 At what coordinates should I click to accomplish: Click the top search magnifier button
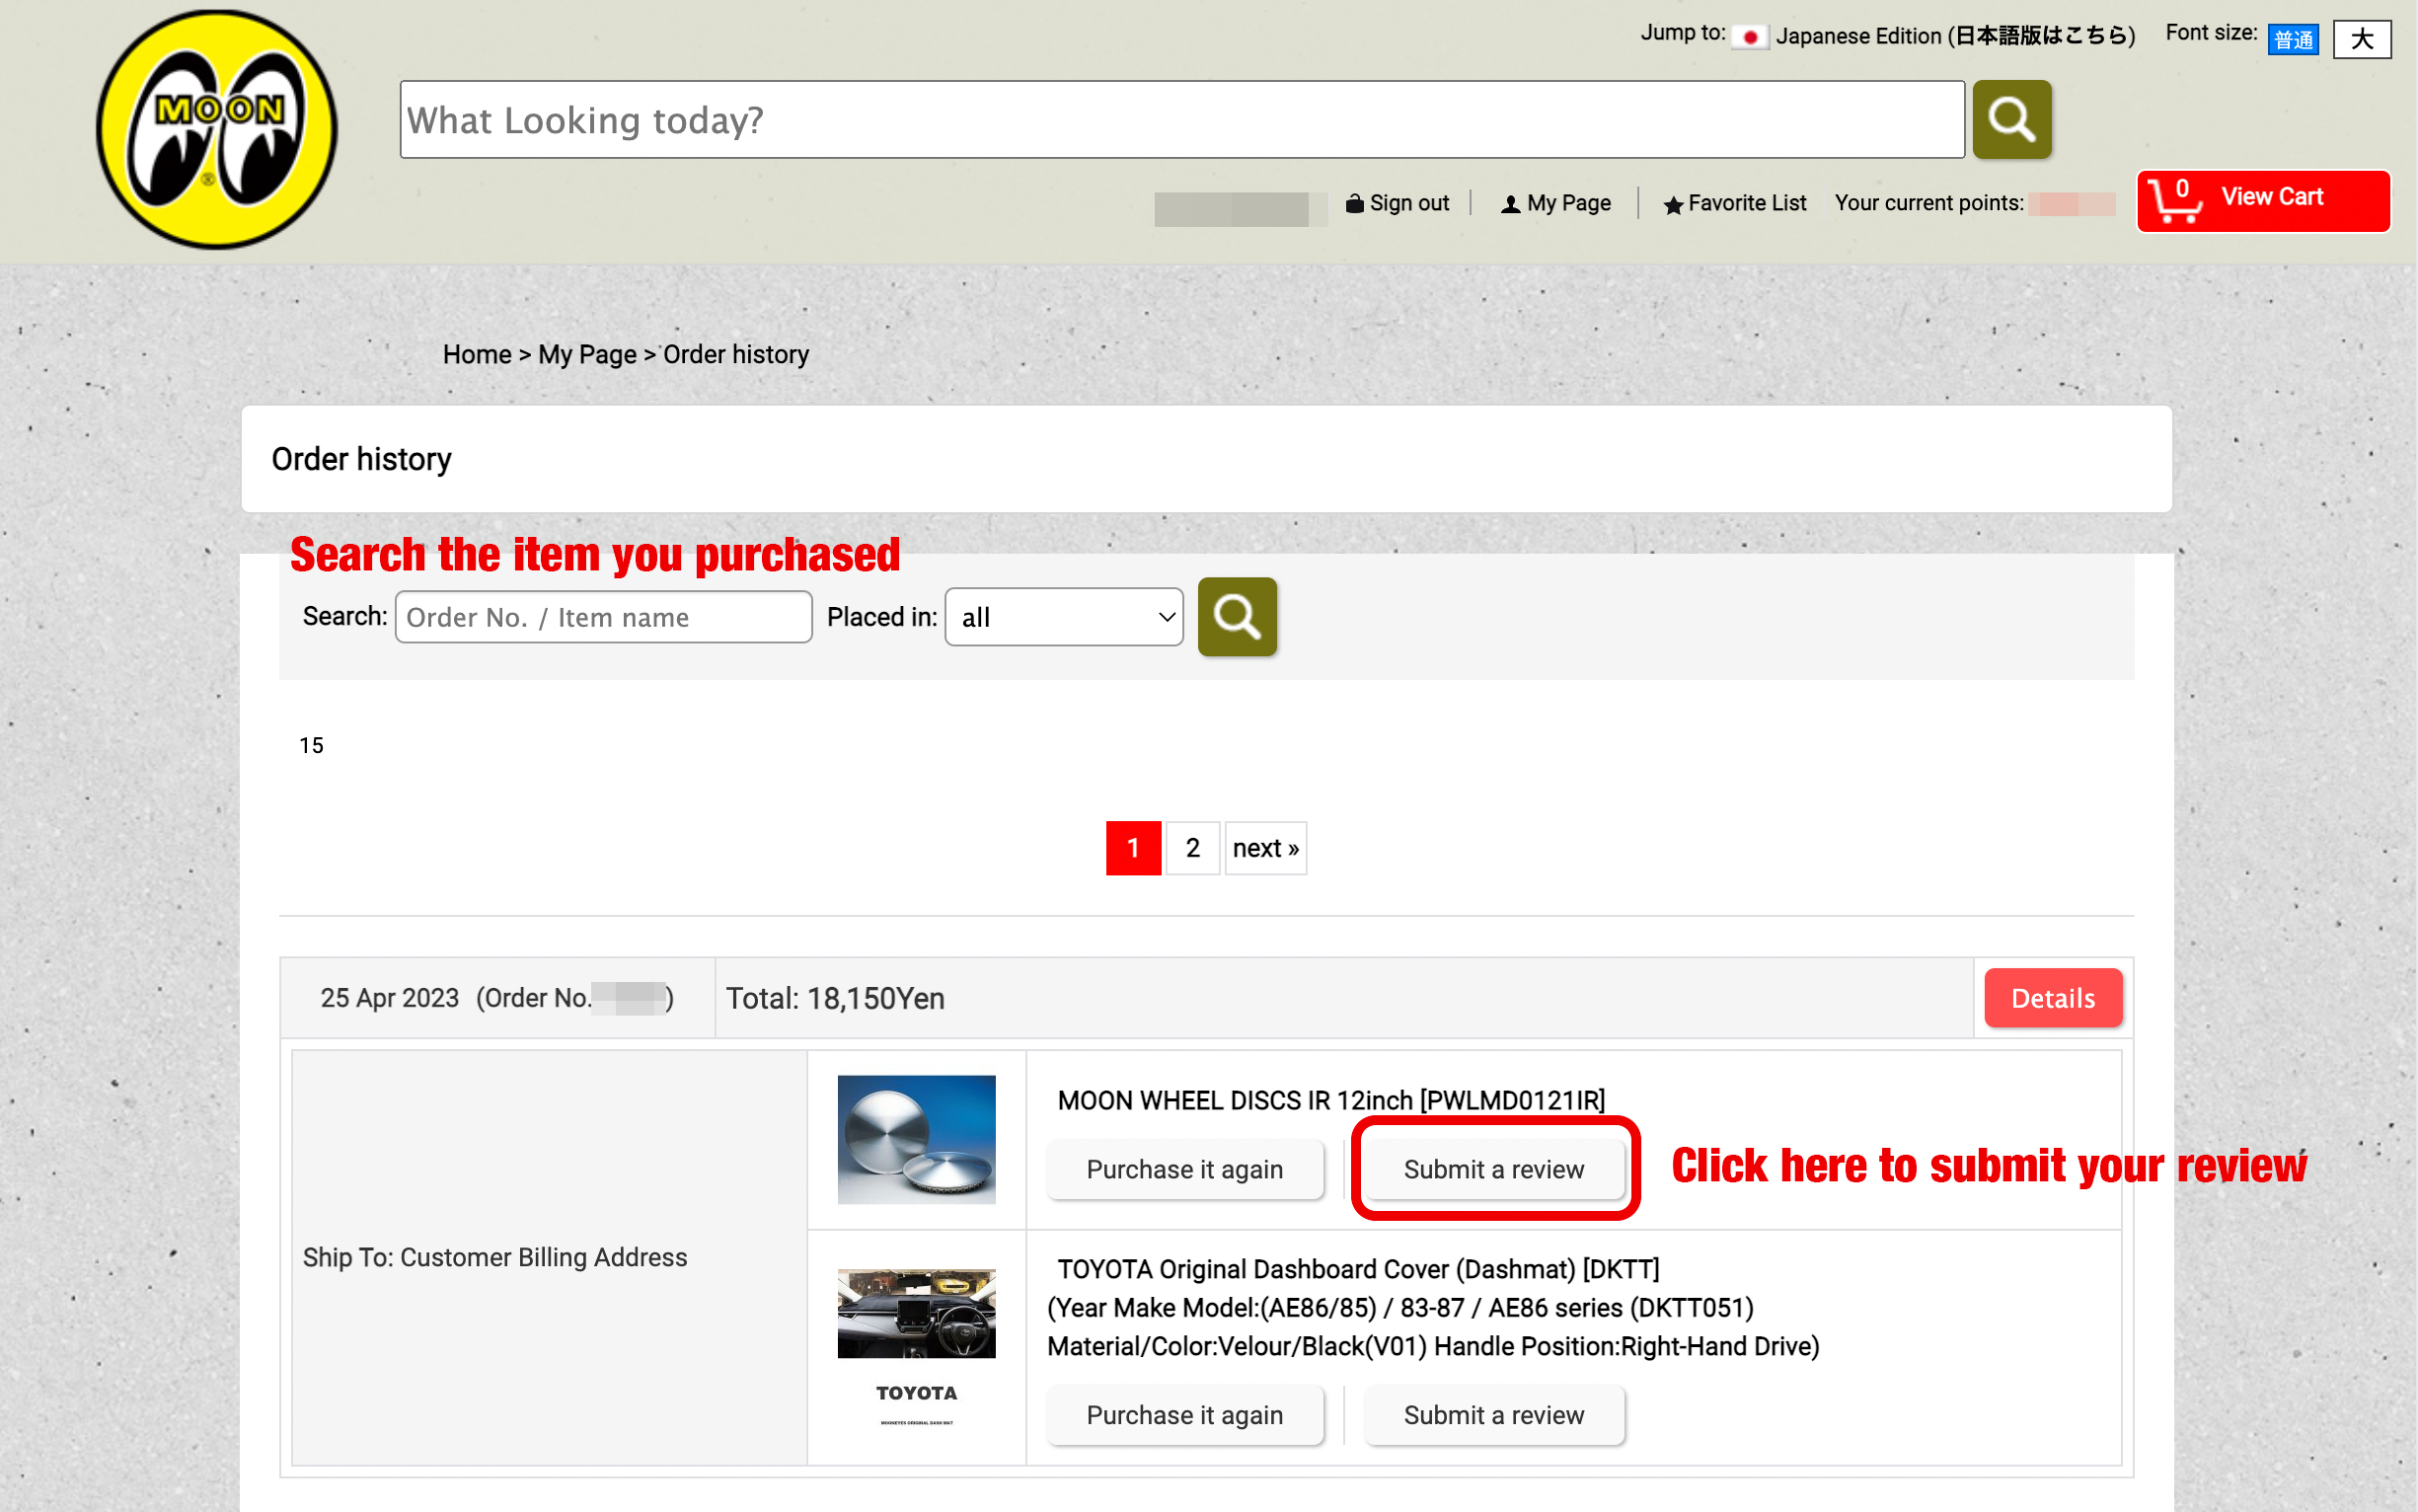2011,119
